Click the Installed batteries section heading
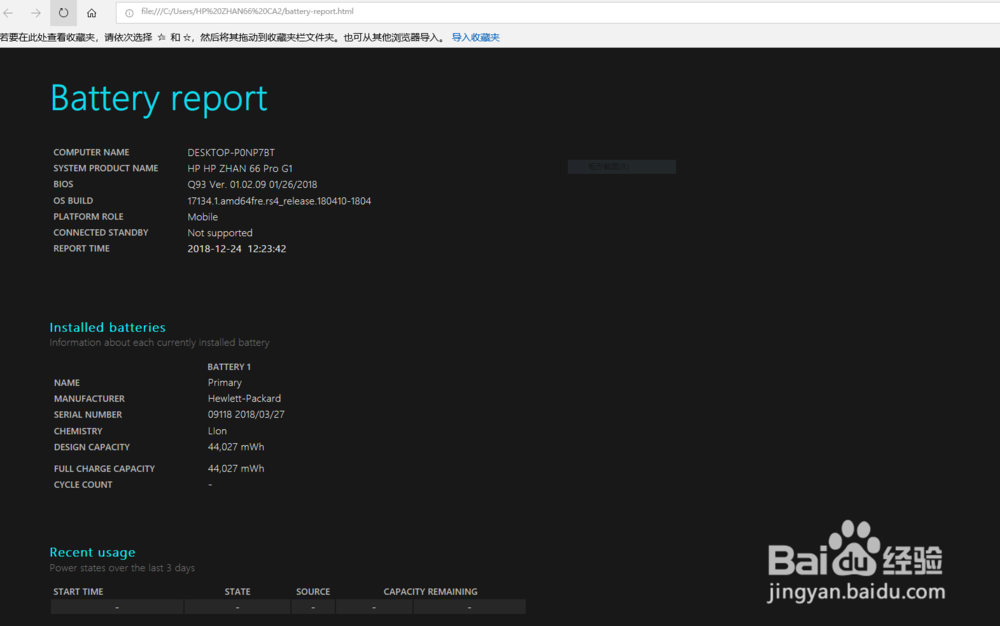1000x626 pixels. (x=108, y=327)
